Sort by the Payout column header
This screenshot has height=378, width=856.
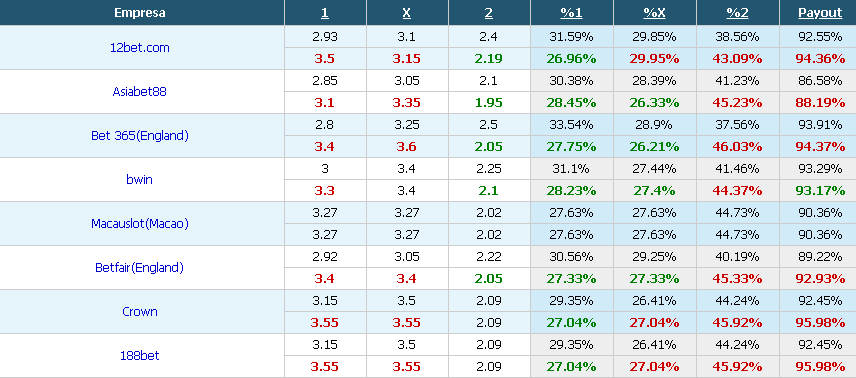tap(820, 13)
